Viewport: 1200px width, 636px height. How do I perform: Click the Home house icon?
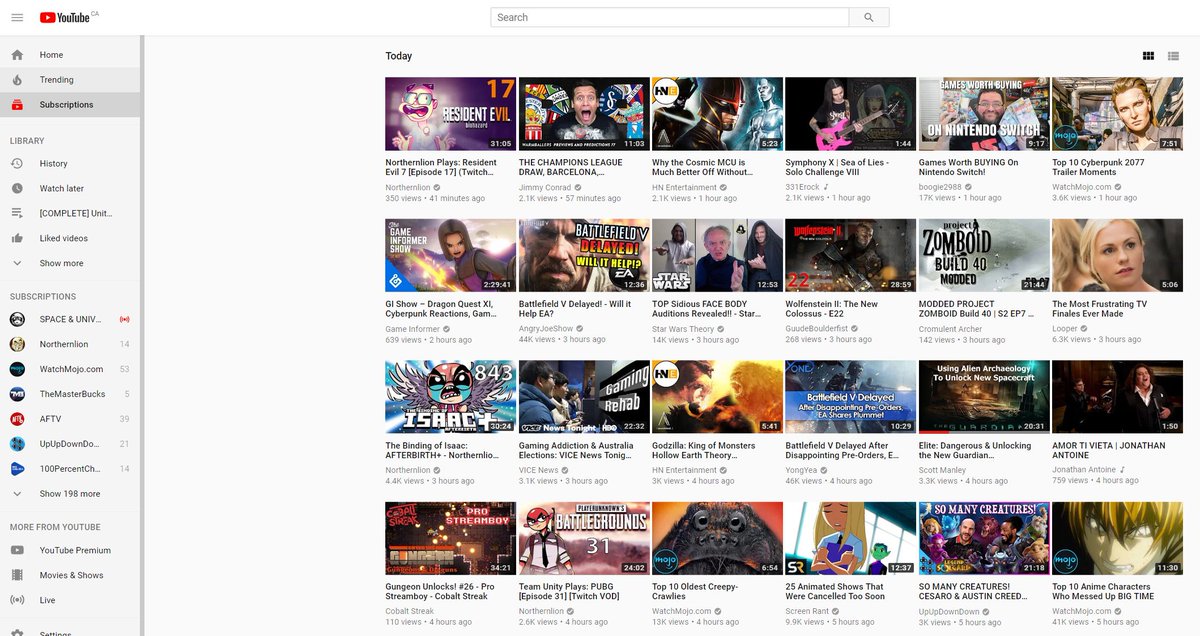click(17, 55)
